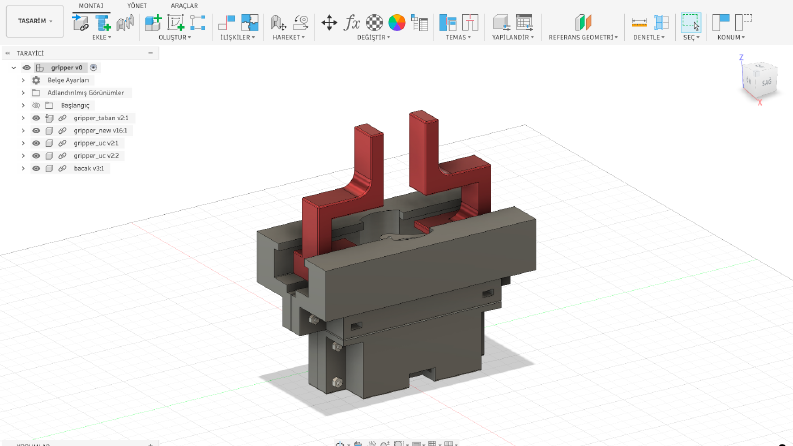This screenshot has width=793, height=446.
Task: Show the hidden Başlangıç origin folder
Action: click(x=36, y=105)
